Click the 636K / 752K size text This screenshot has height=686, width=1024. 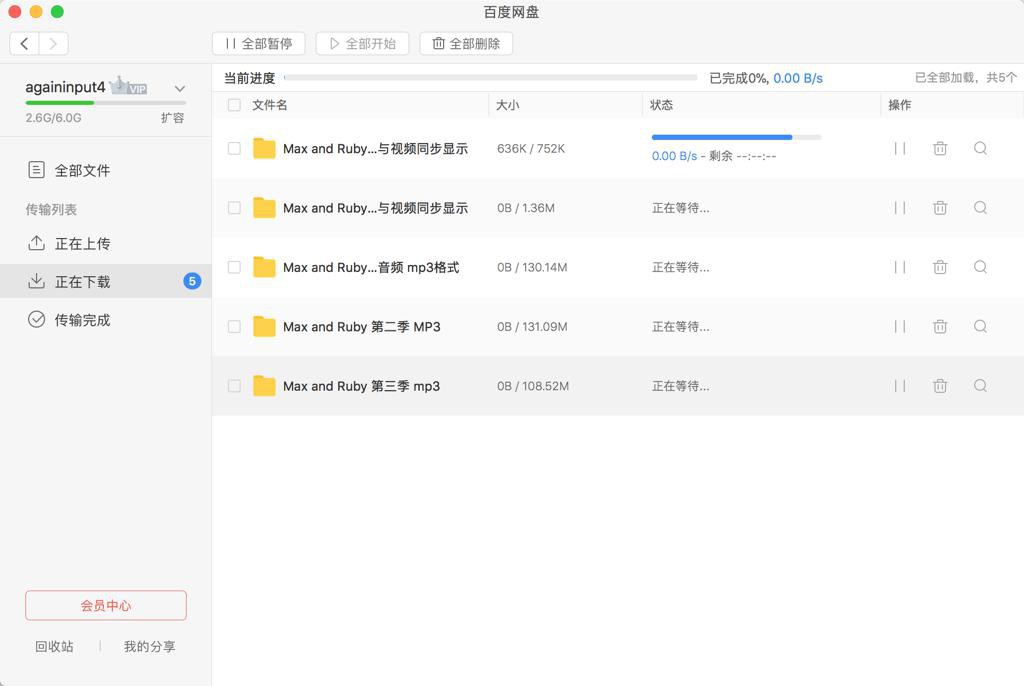pyautogui.click(x=531, y=148)
